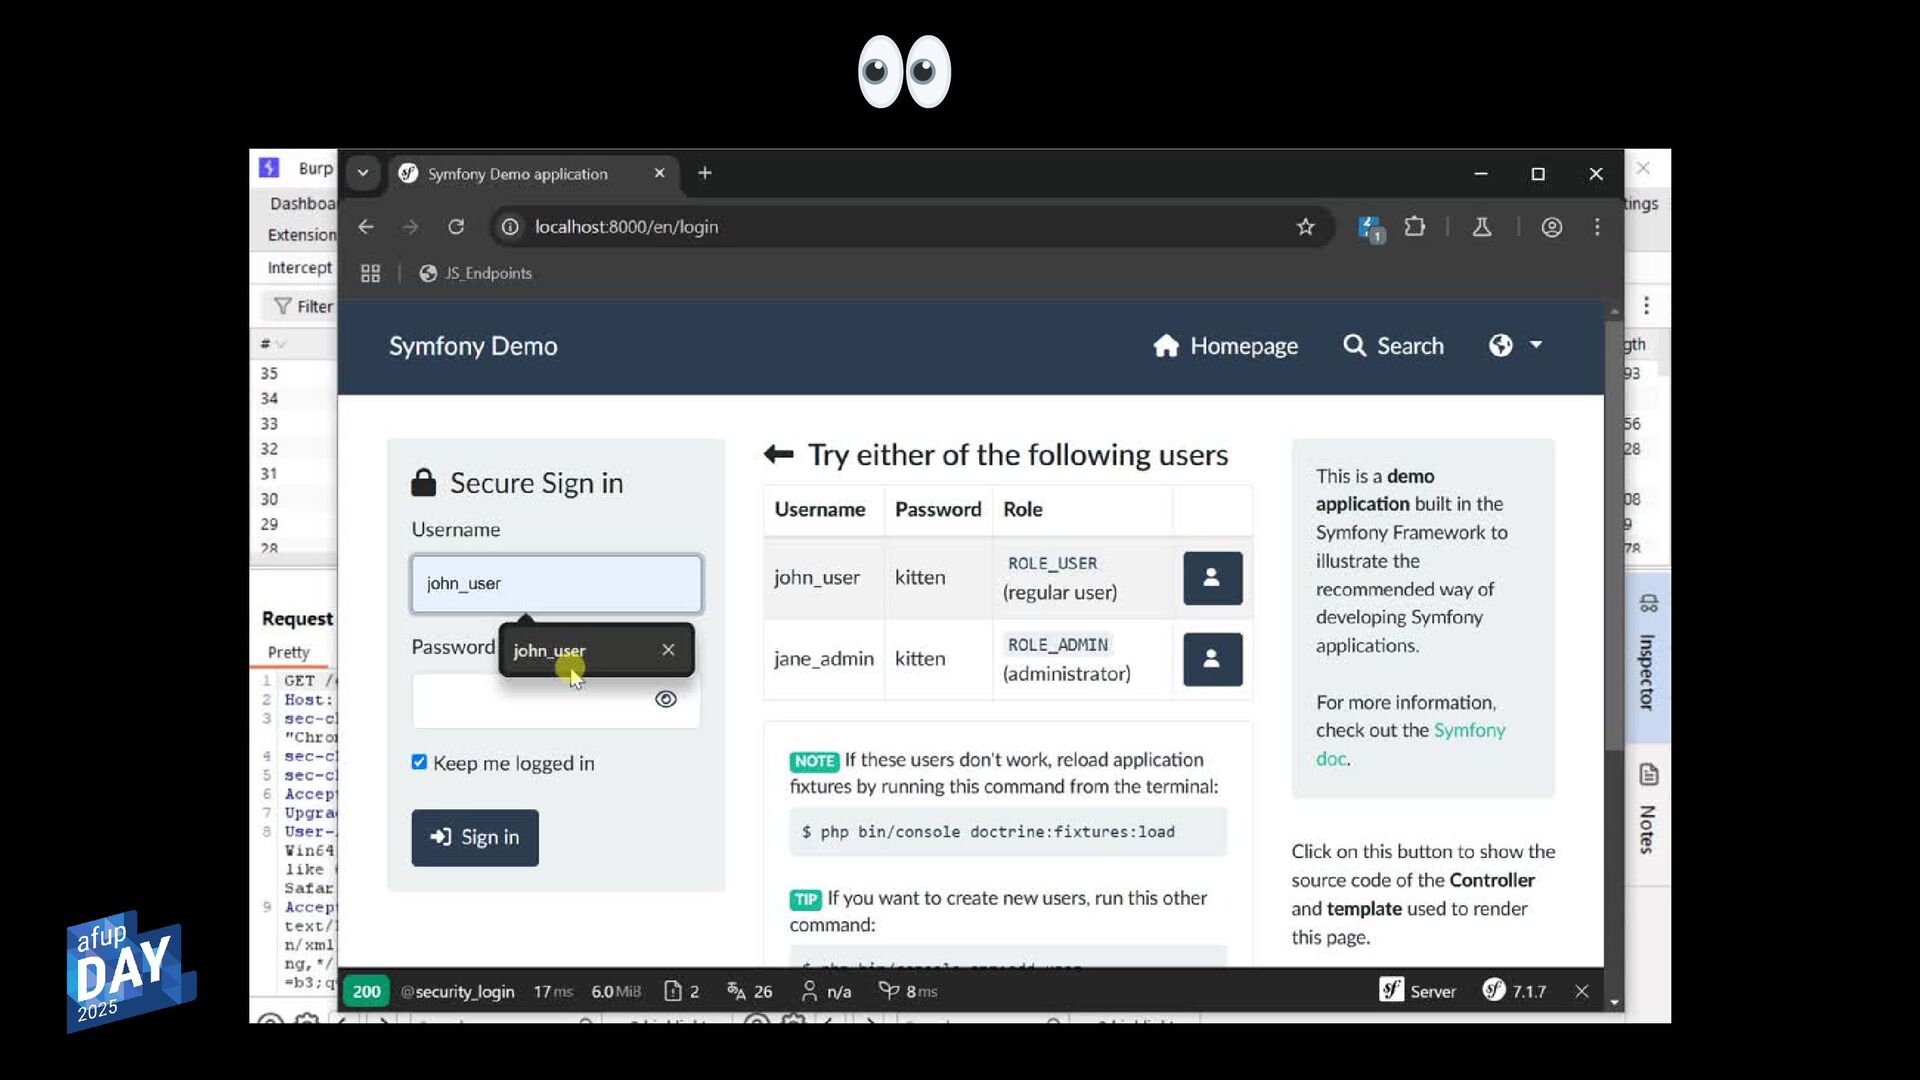Open the Chrome three-dot menu
Screen dimensions: 1920x1080
click(1597, 227)
